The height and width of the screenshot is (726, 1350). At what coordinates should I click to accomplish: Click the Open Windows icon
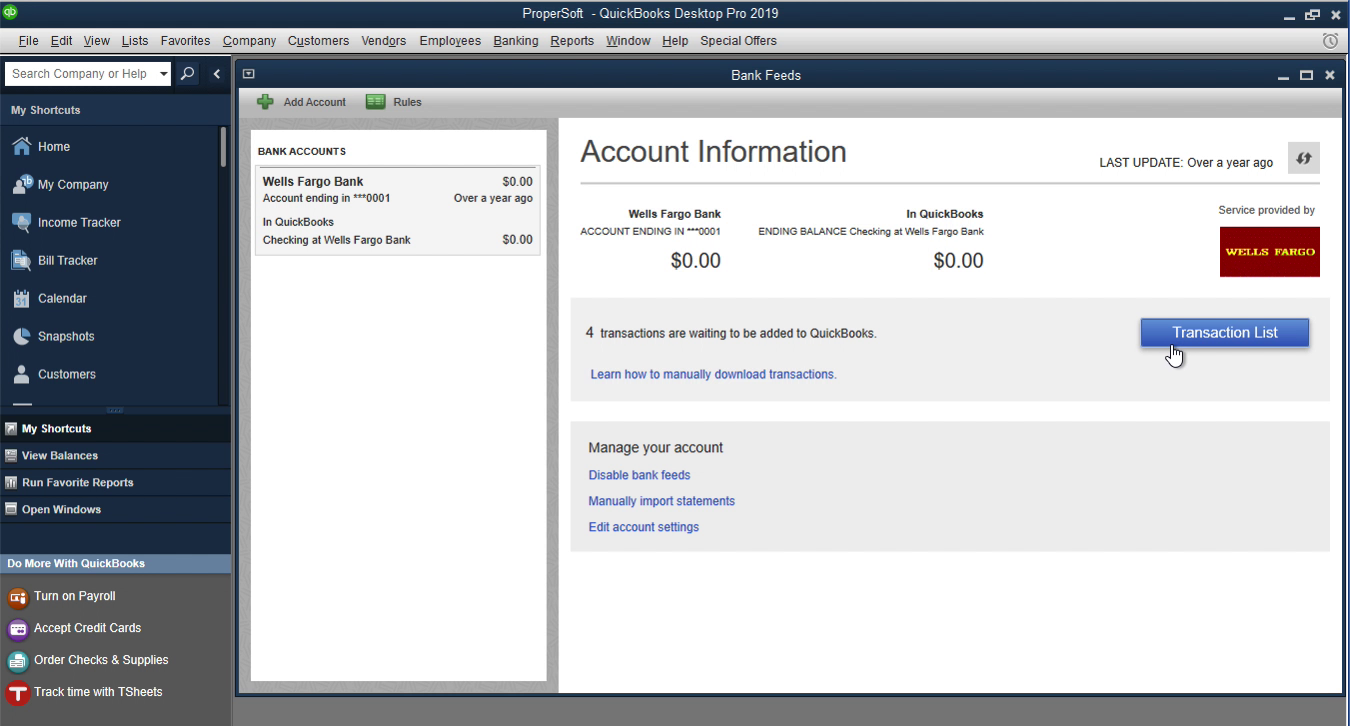pyautogui.click(x=11, y=509)
